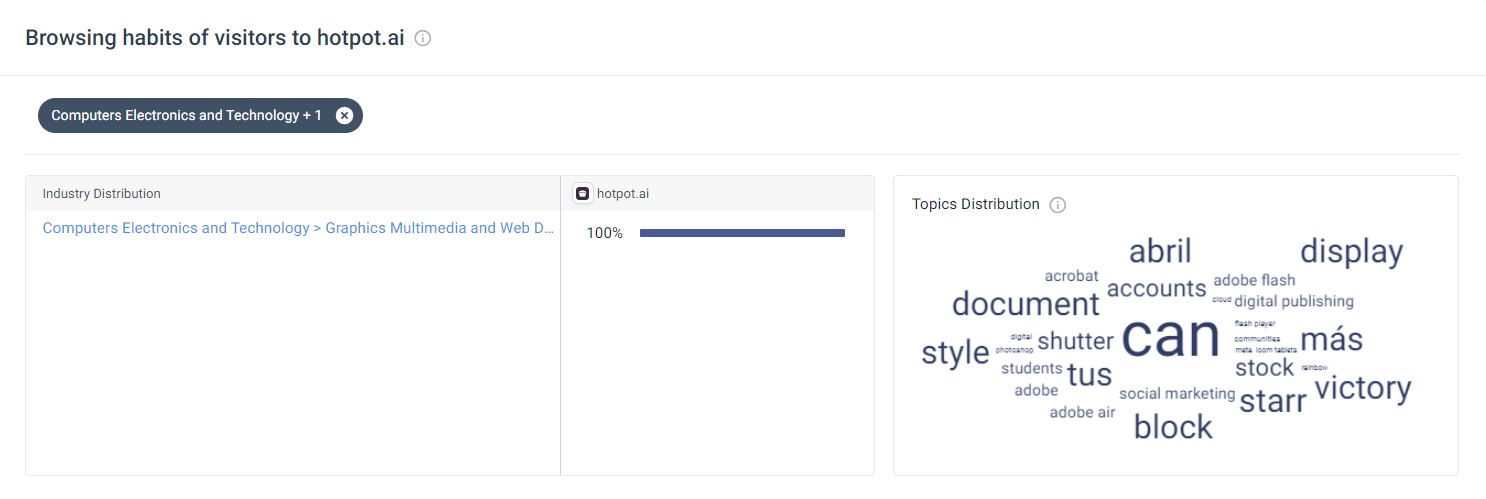
Task: Select tiny 'communities' topic word
Action: [1257, 339]
